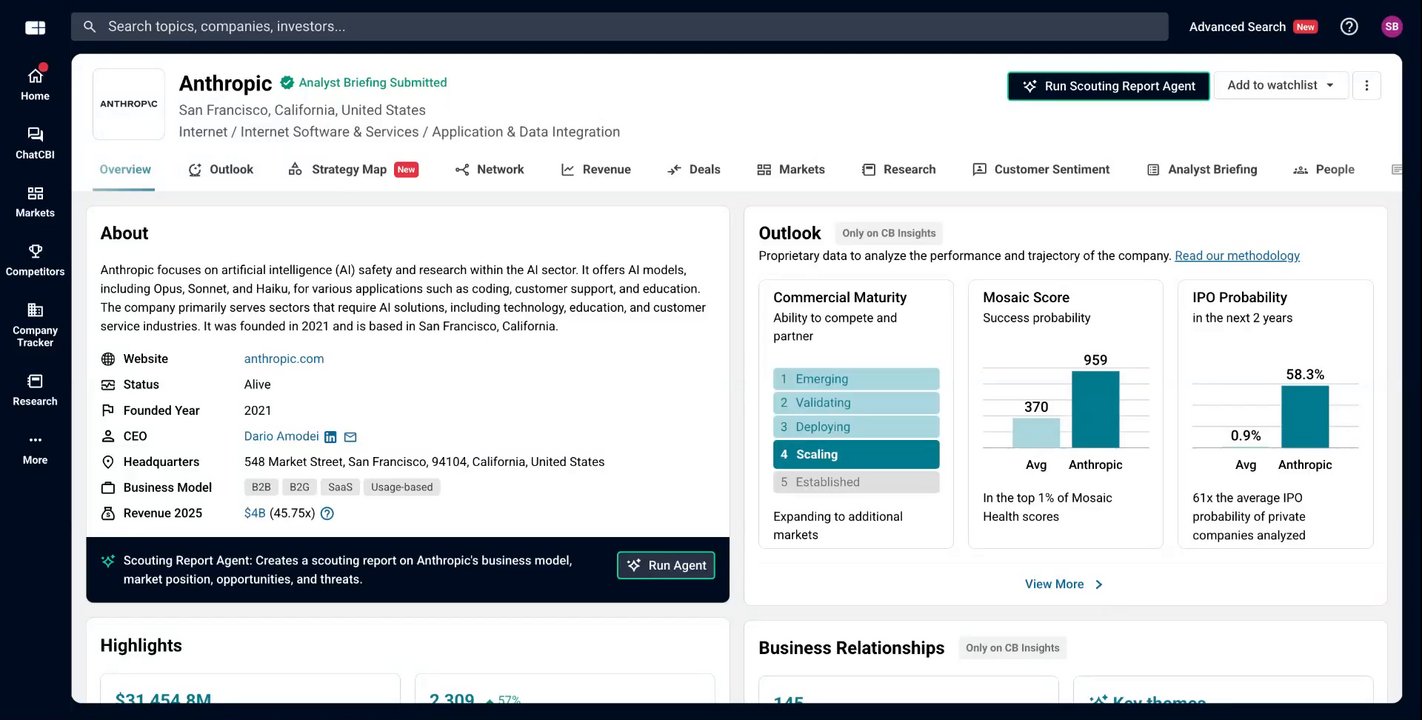Open the Research tab

click(899, 170)
